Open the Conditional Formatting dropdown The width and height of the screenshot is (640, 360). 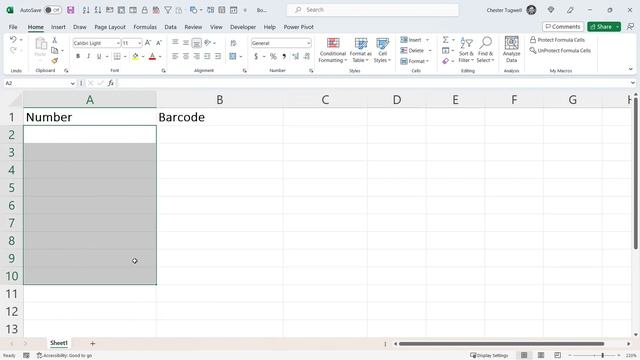point(333,50)
